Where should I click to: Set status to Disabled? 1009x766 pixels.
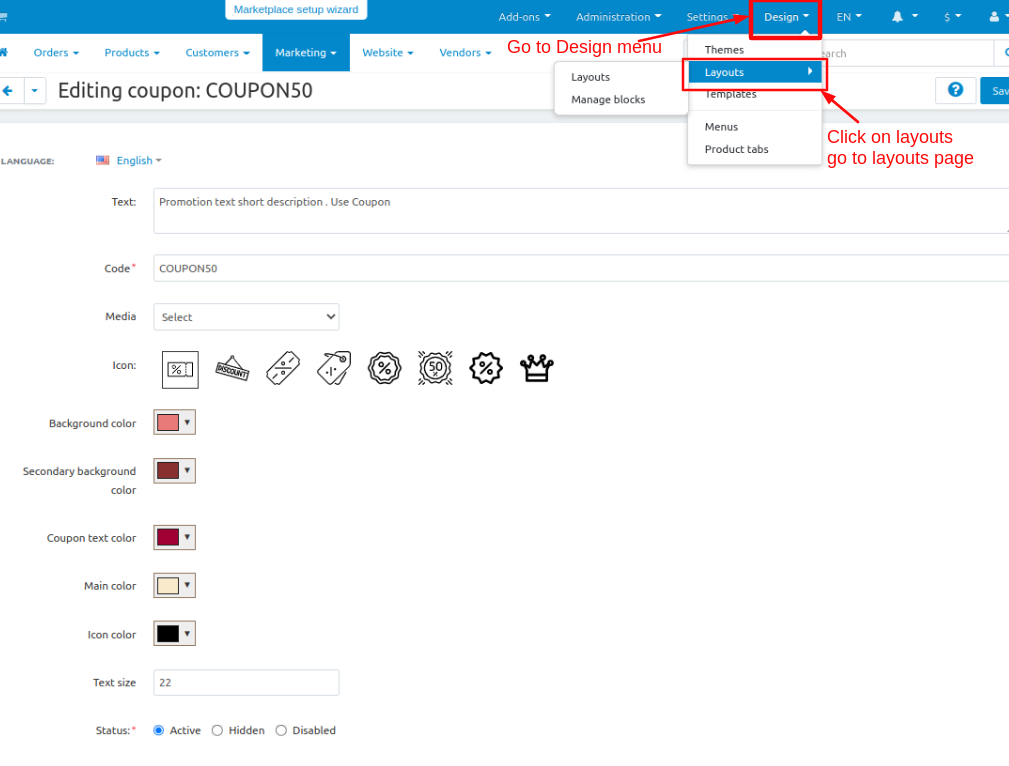tap(281, 730)
